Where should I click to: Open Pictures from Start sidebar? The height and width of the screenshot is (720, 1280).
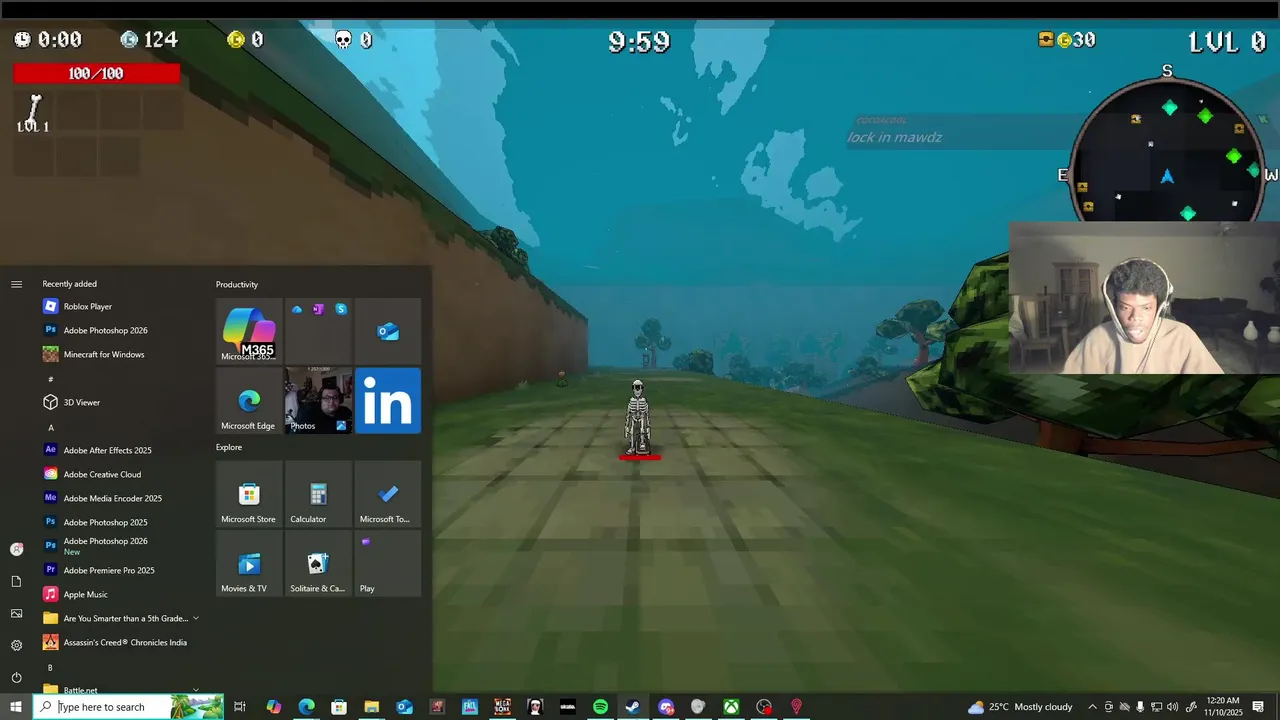16,613
